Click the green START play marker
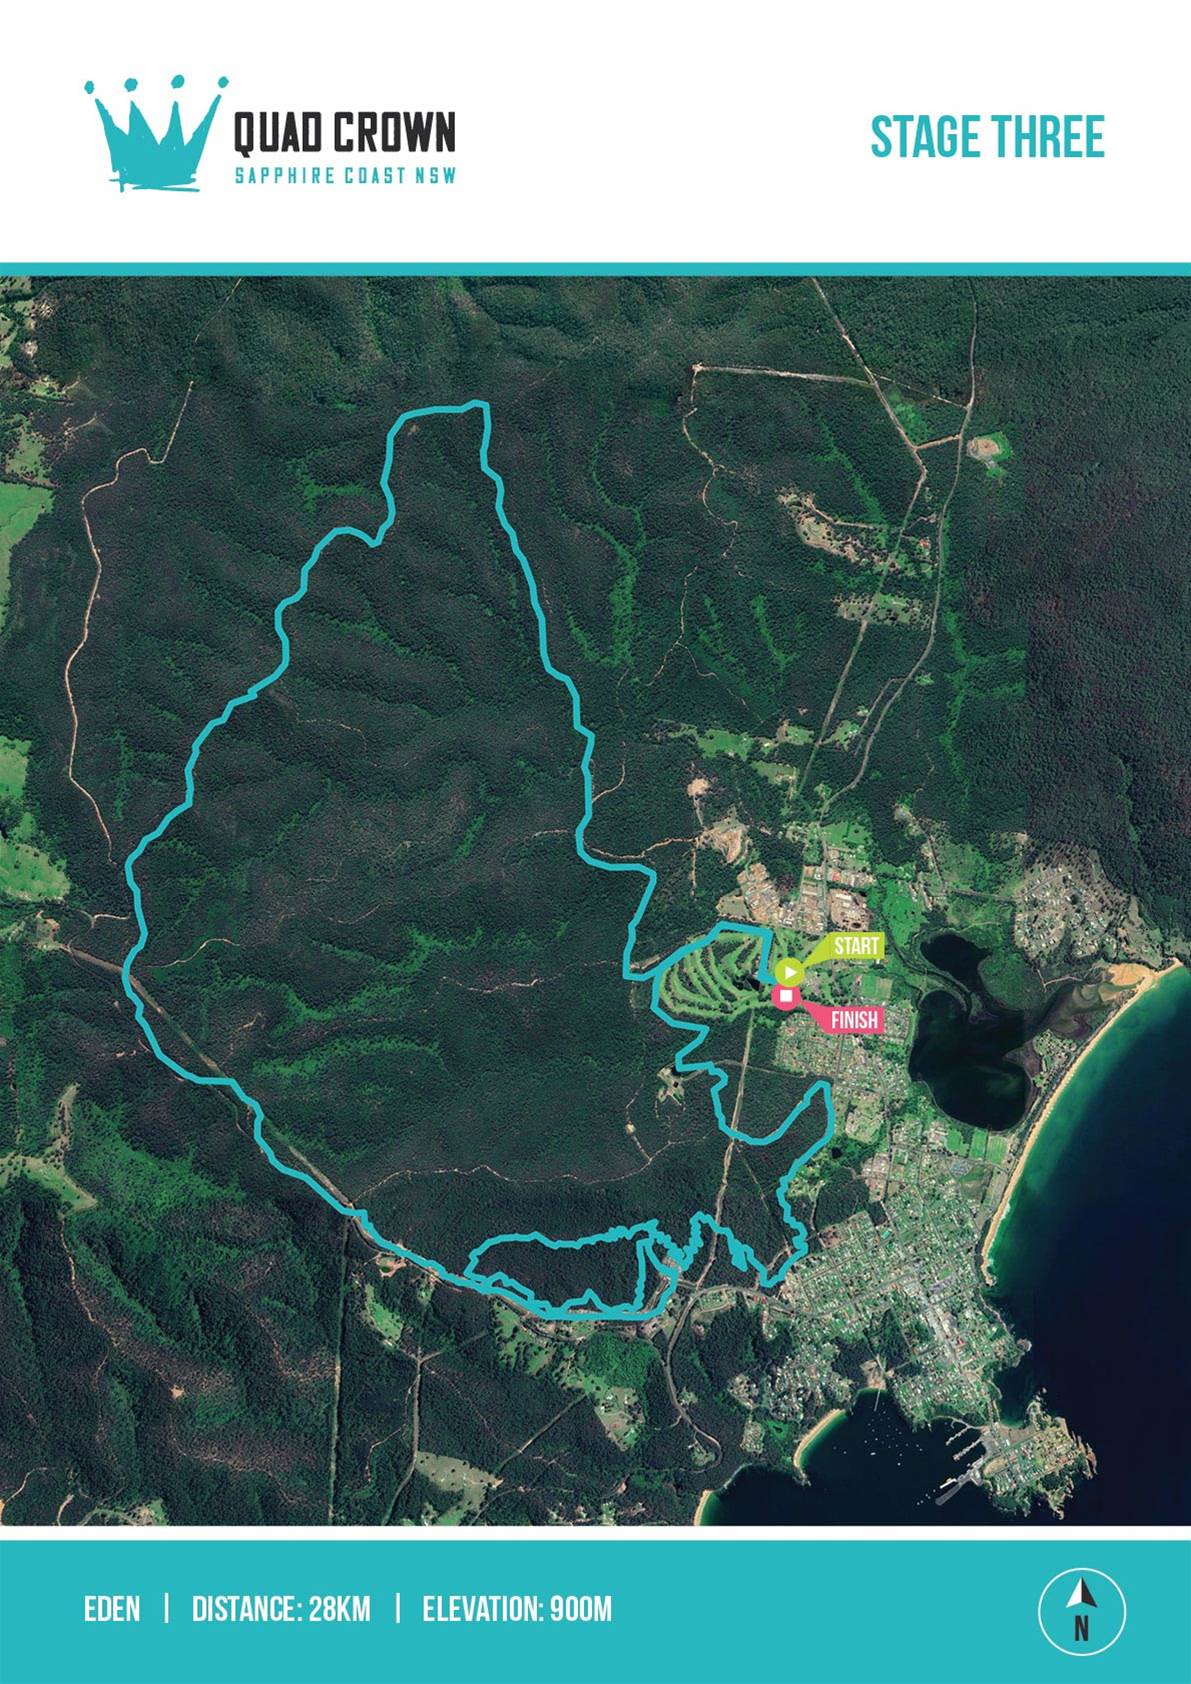Viewport: 1191px width, 1684px height. click(788, 971)
